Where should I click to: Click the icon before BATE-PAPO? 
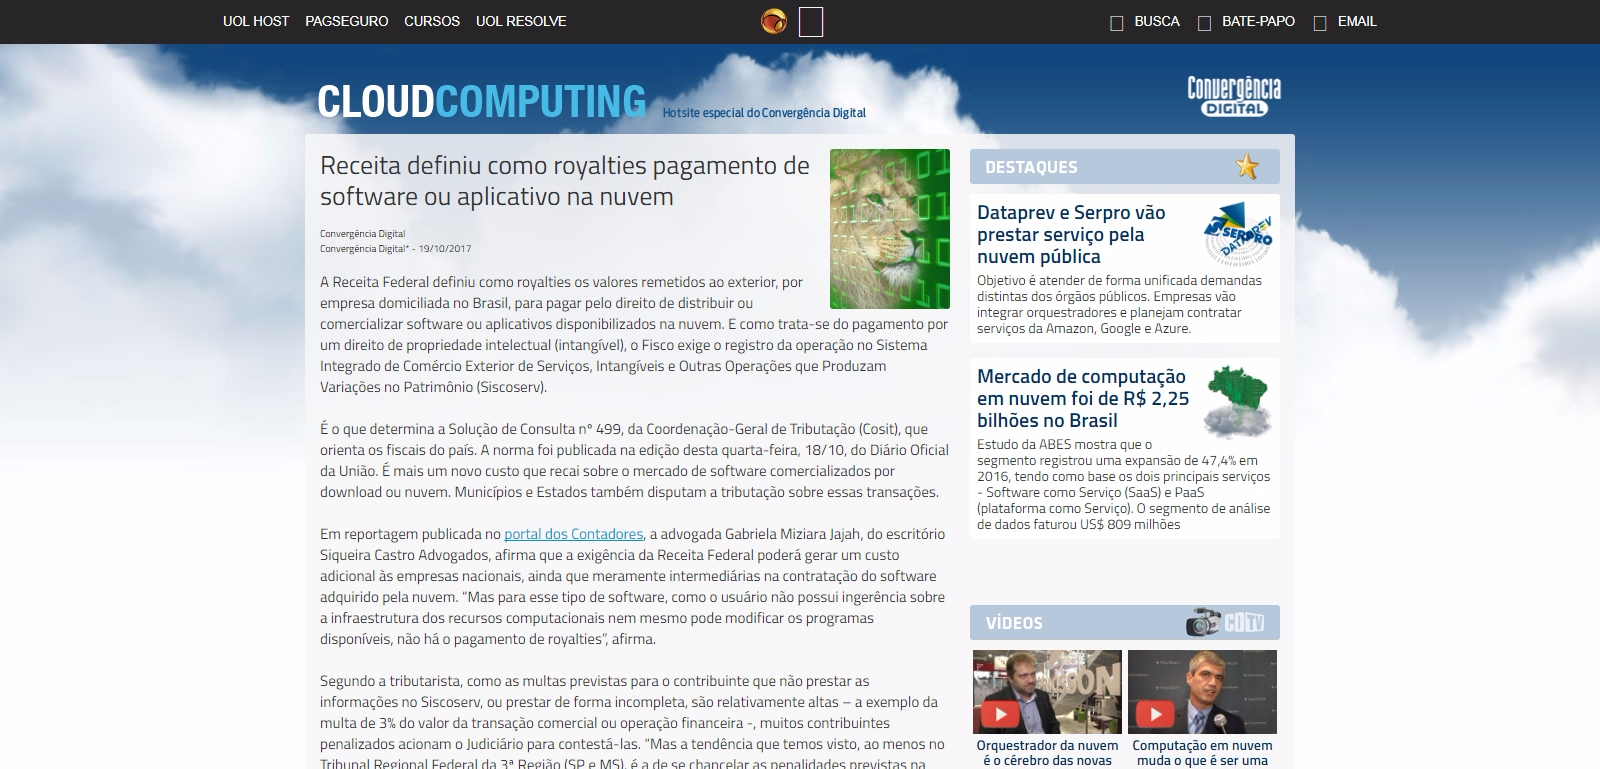1204,23
